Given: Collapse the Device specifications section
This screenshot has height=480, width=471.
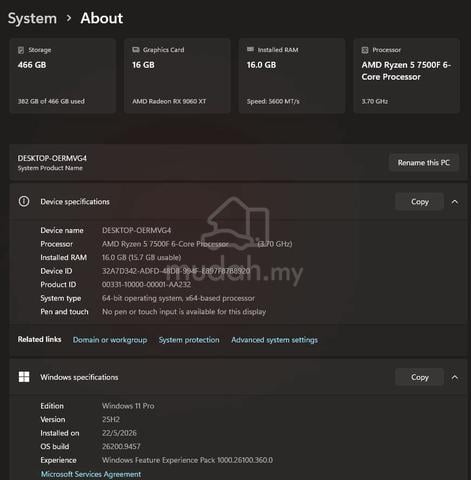Looking at the screenshot, I should pos(455,202).
